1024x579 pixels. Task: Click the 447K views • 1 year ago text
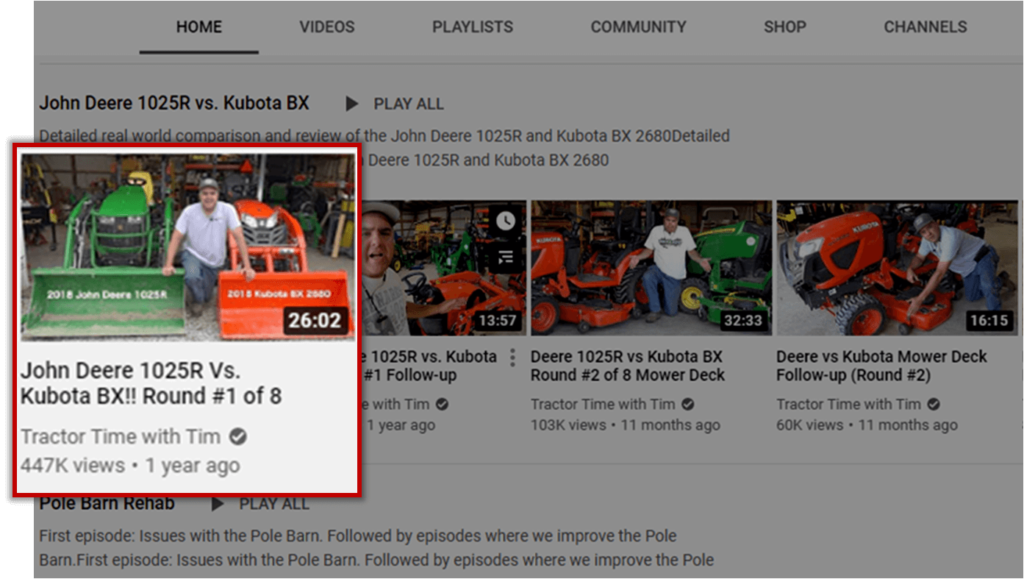pyautogui.click(x=130, y=465)
